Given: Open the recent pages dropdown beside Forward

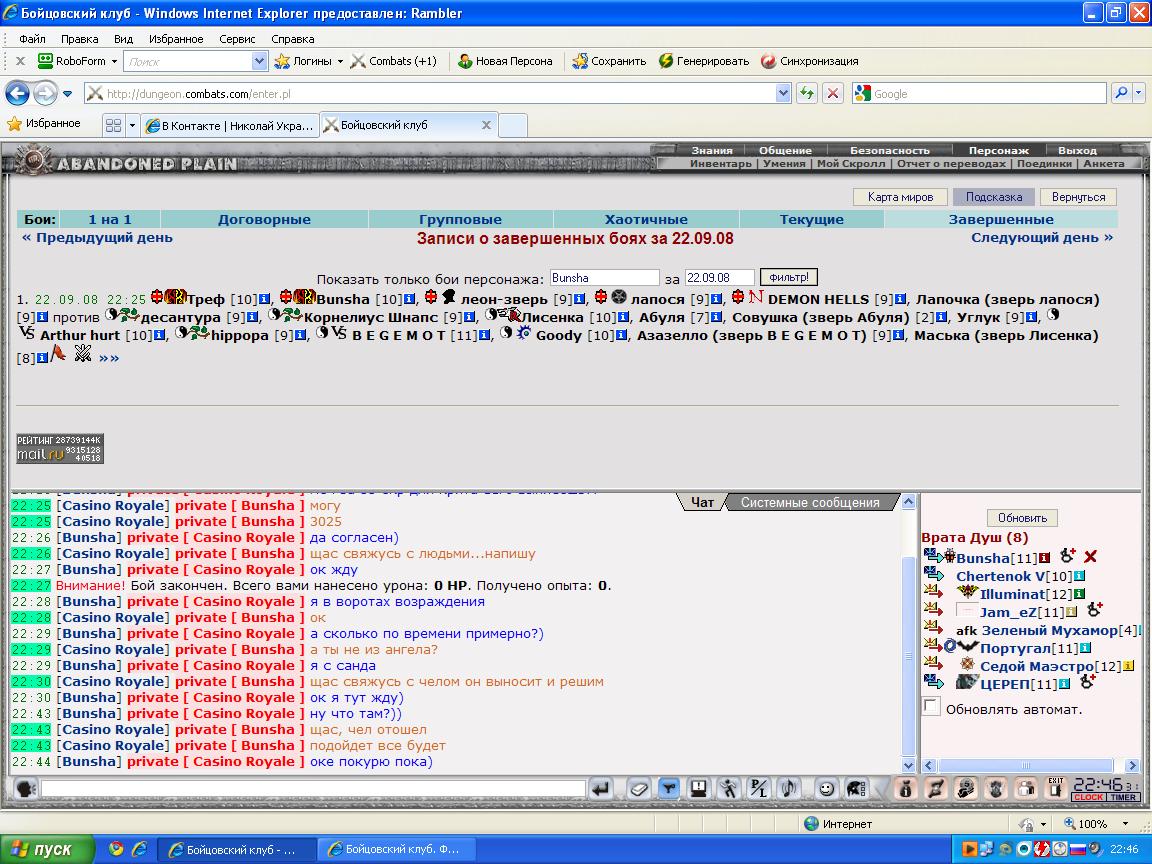Looking at the screenshot, I should [x=68, y=94].
